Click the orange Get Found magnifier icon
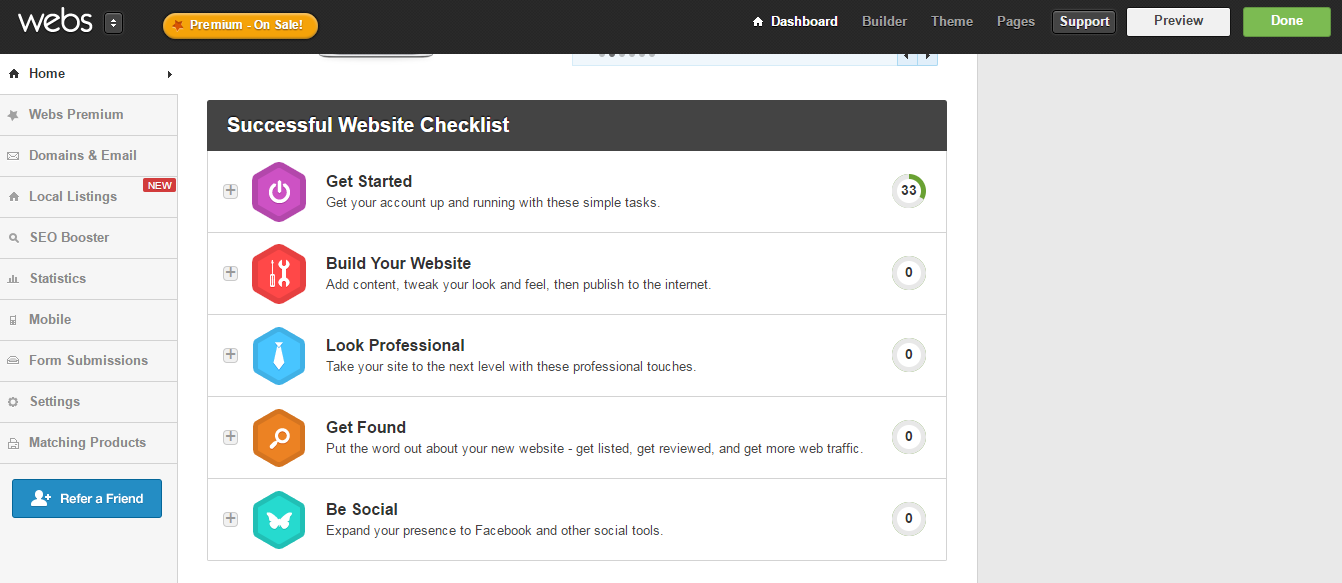 (x=279, y=437)
